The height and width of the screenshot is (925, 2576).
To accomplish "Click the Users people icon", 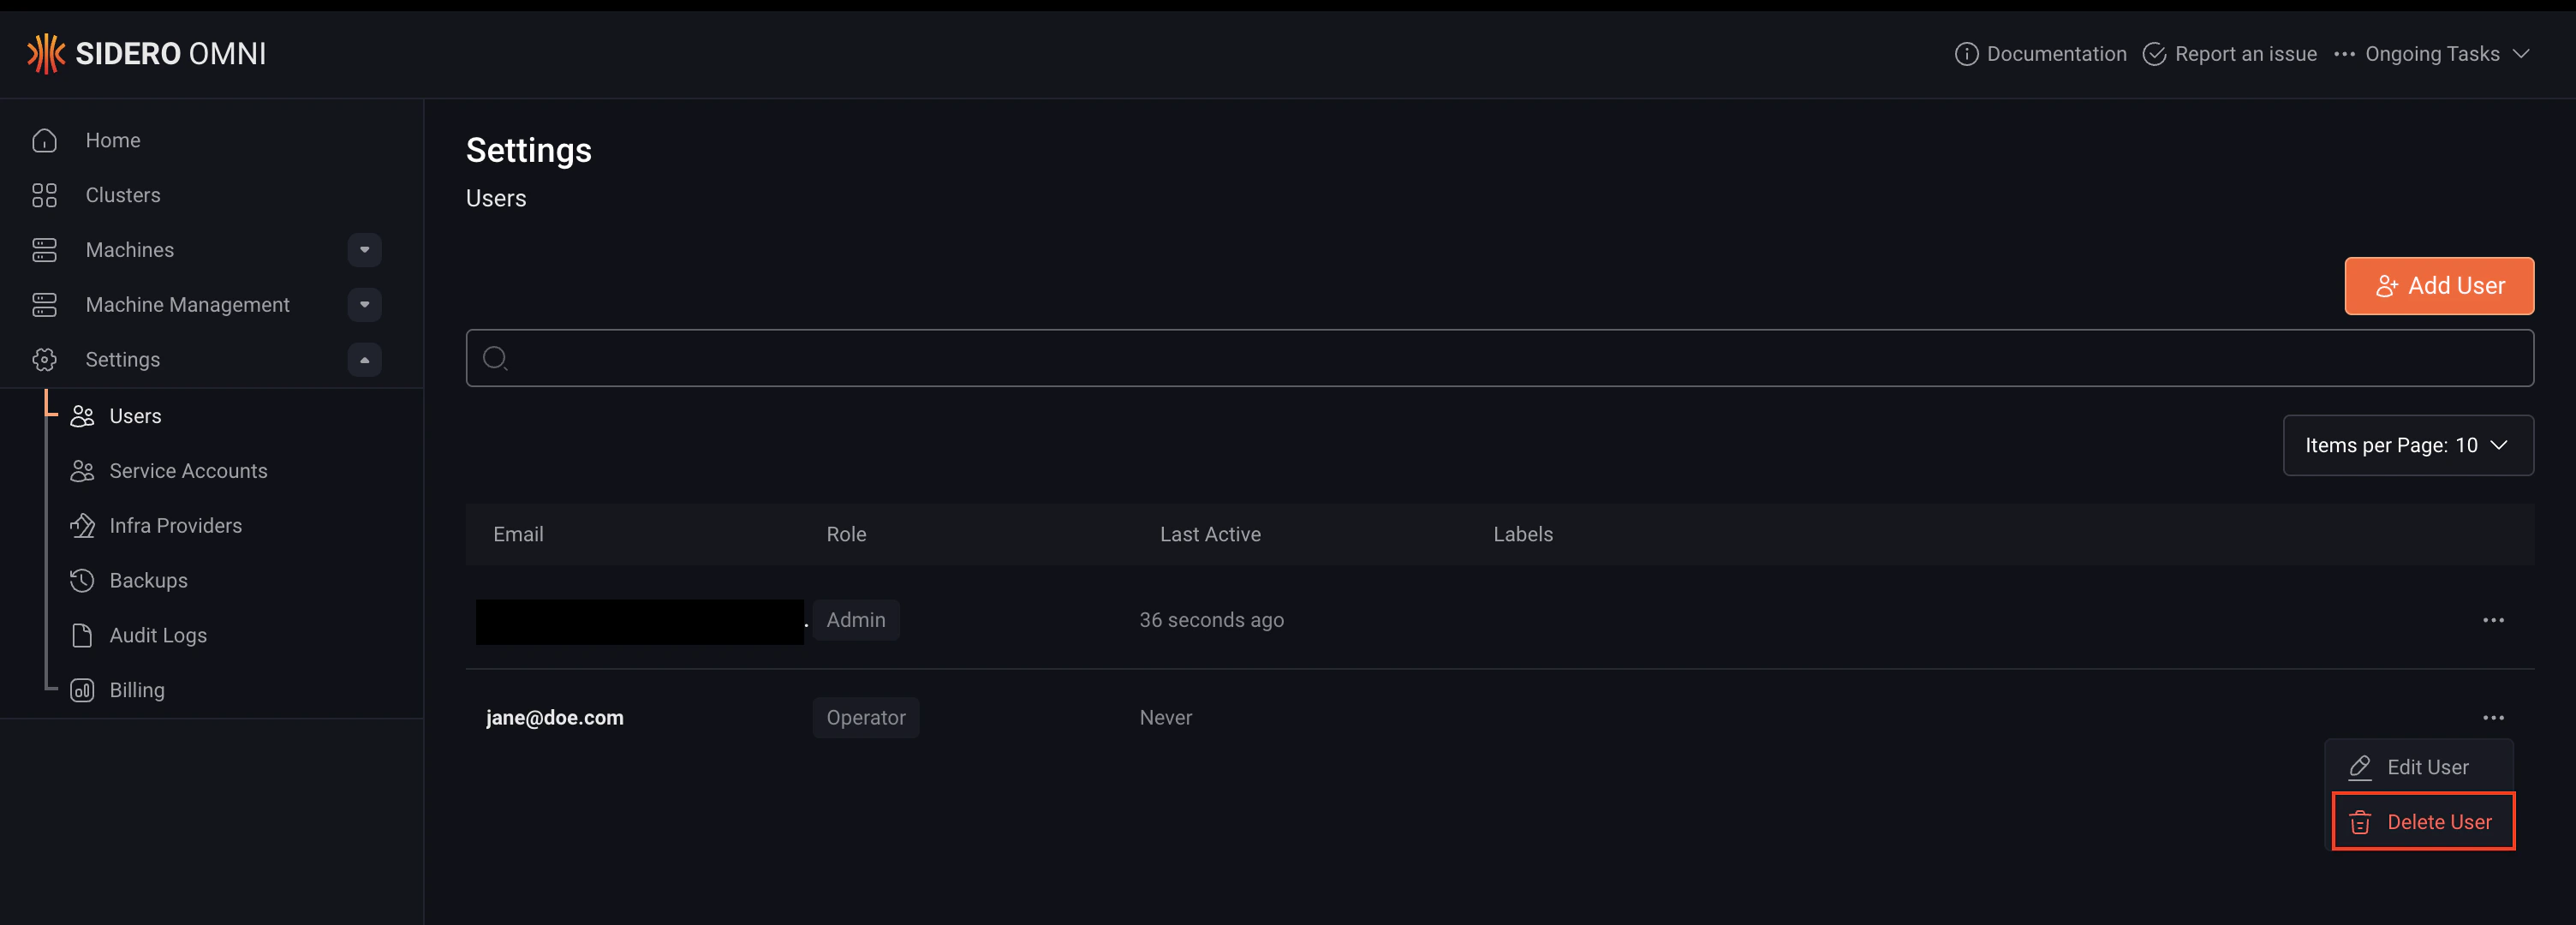I will 82,416.
